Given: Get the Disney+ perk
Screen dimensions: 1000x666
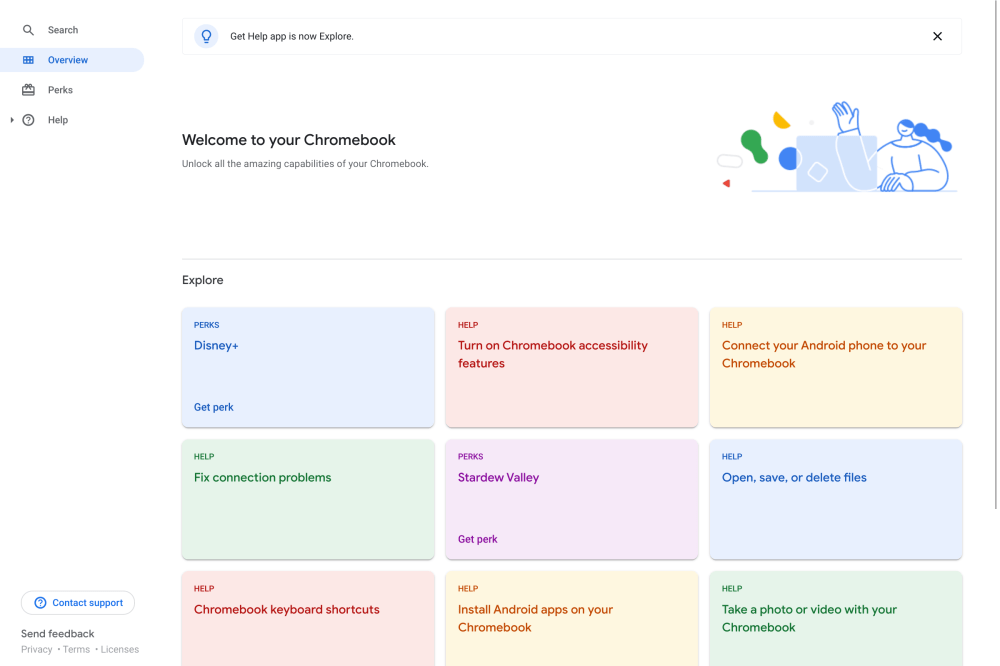Looking at the screenshot, I should [213, 407].
